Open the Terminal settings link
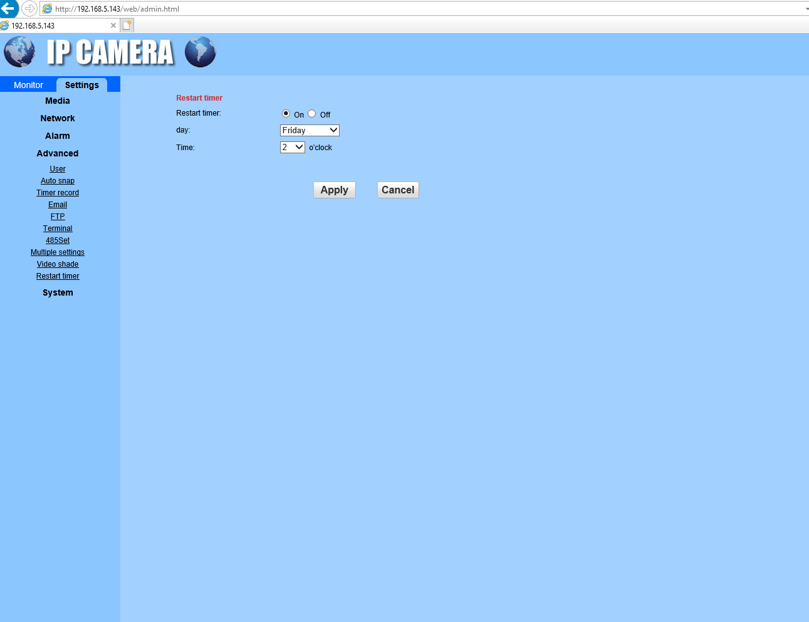809x622 pixels. tap(57, 228)
